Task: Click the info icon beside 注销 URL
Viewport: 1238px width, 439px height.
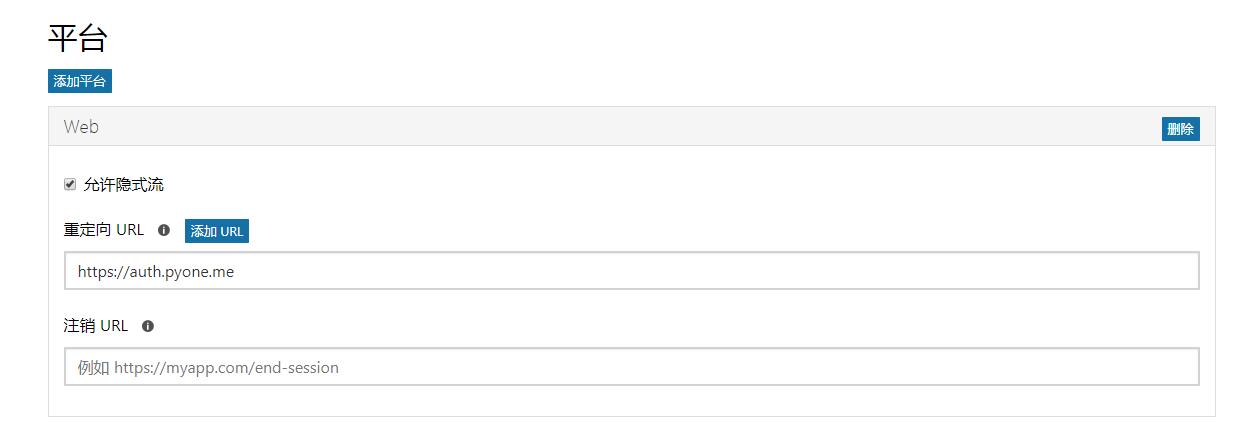Action: pos(148,326)
